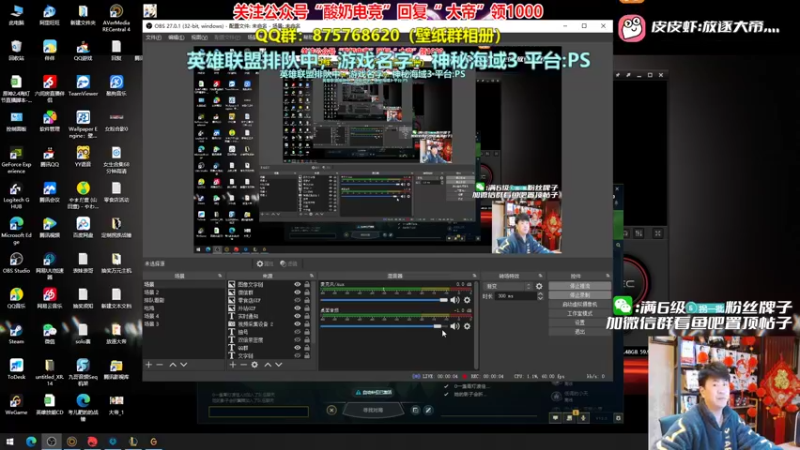Select 场景 3 in the Scenes list
Viewport: 800px width, 450px height.
tap(184, 324)
